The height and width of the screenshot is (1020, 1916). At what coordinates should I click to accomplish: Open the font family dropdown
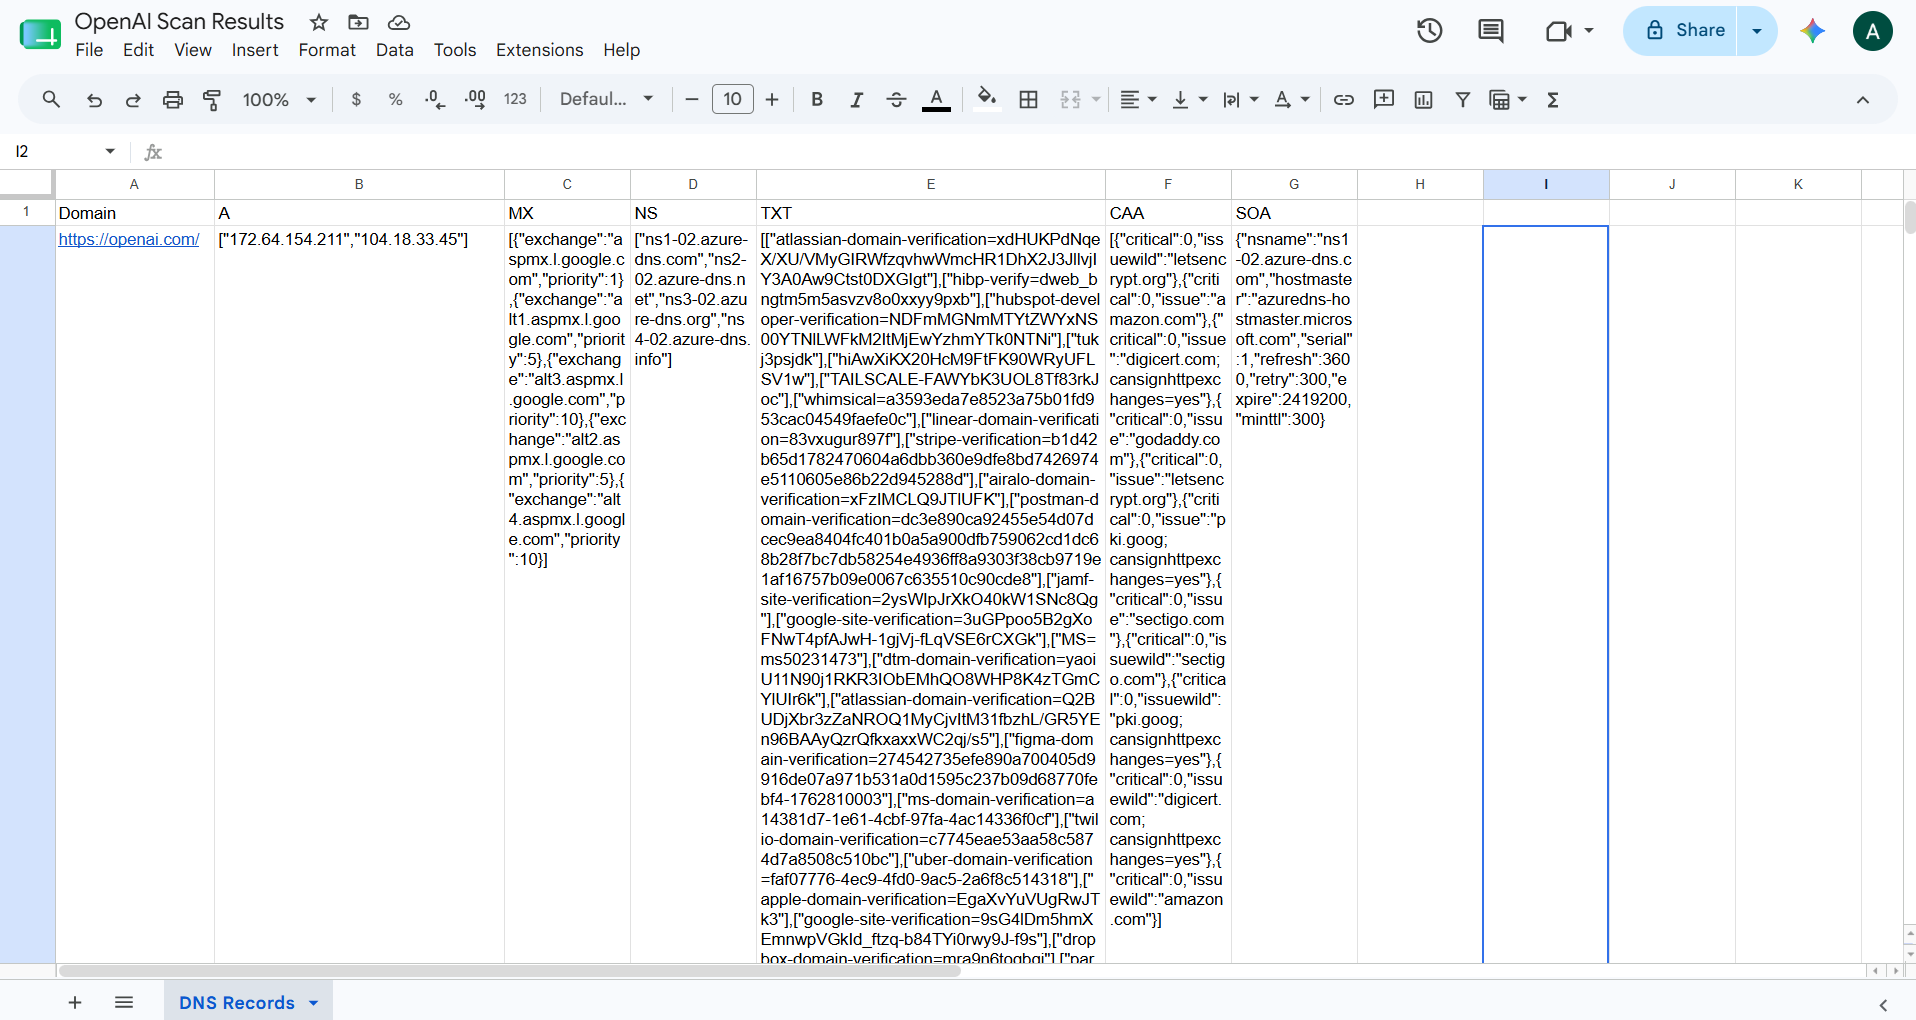tap(606, 99)
